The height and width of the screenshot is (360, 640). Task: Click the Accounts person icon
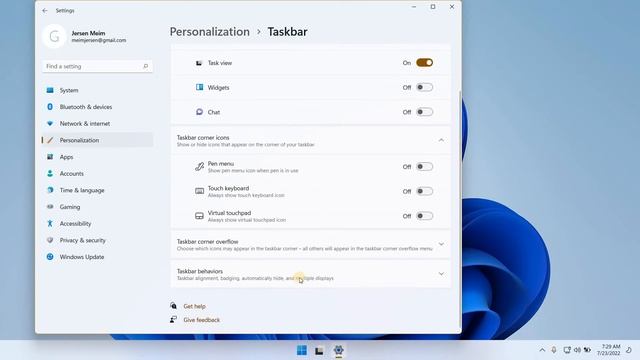[50, 173]
